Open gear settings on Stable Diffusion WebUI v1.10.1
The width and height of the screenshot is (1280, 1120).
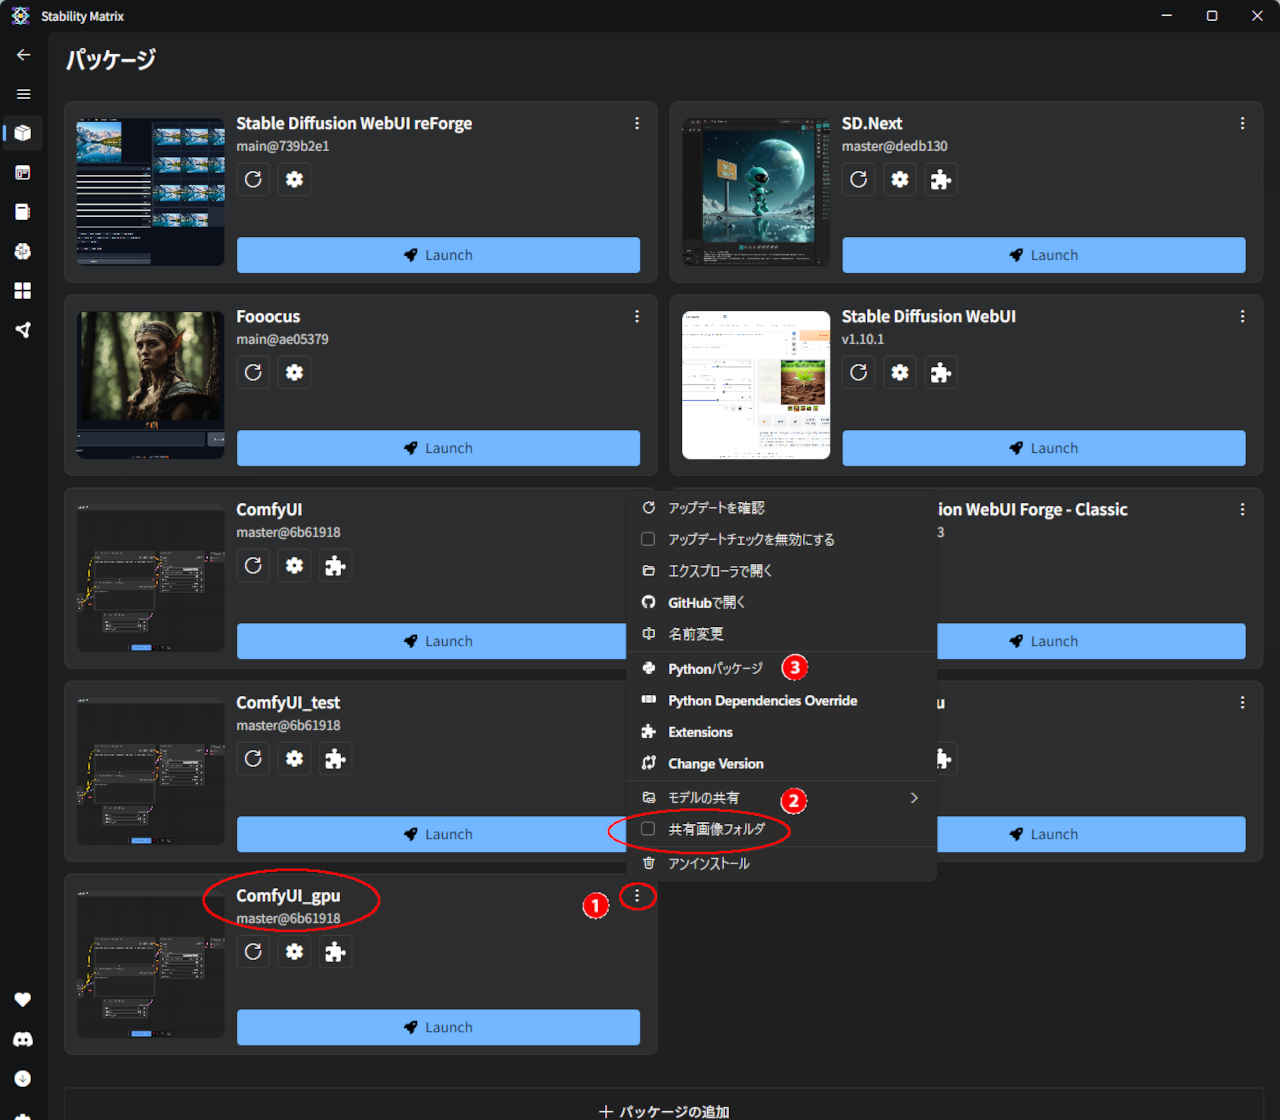click(900, 372)
